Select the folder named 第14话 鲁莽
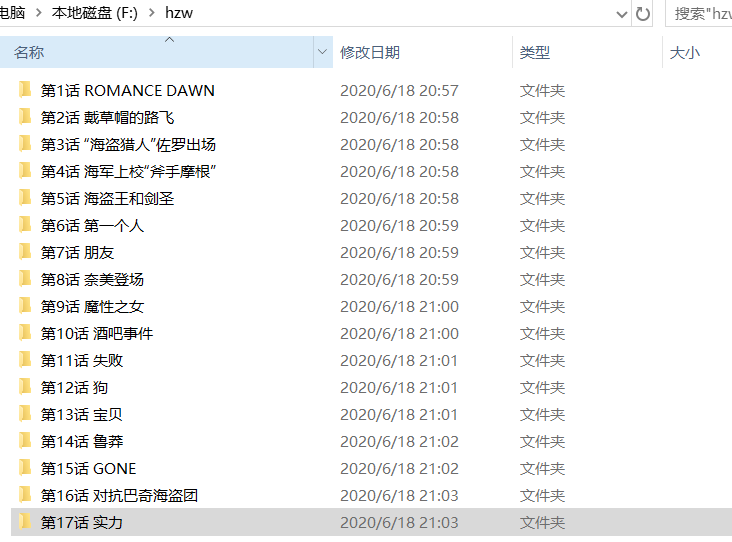This screenshot has width=732, height=542. (x=82, y=442)
